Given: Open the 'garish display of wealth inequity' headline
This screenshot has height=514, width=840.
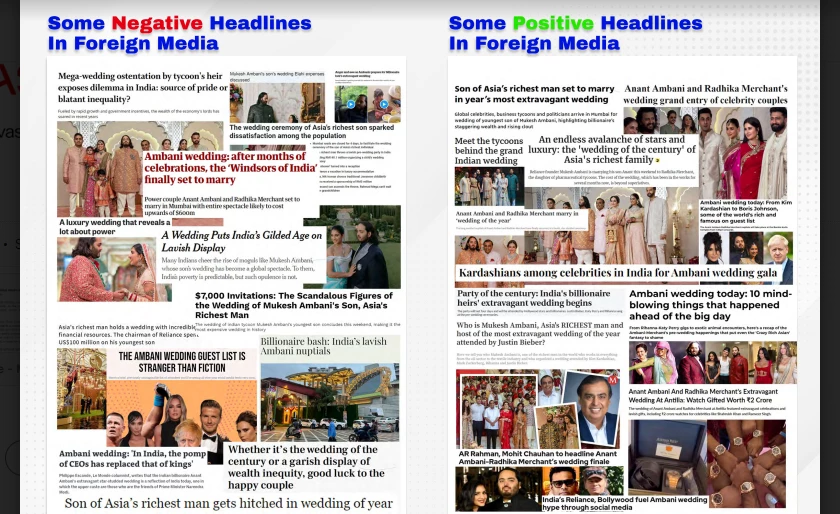Looking at the screenshot, I should pyautogui.click(x=306, y=467).
